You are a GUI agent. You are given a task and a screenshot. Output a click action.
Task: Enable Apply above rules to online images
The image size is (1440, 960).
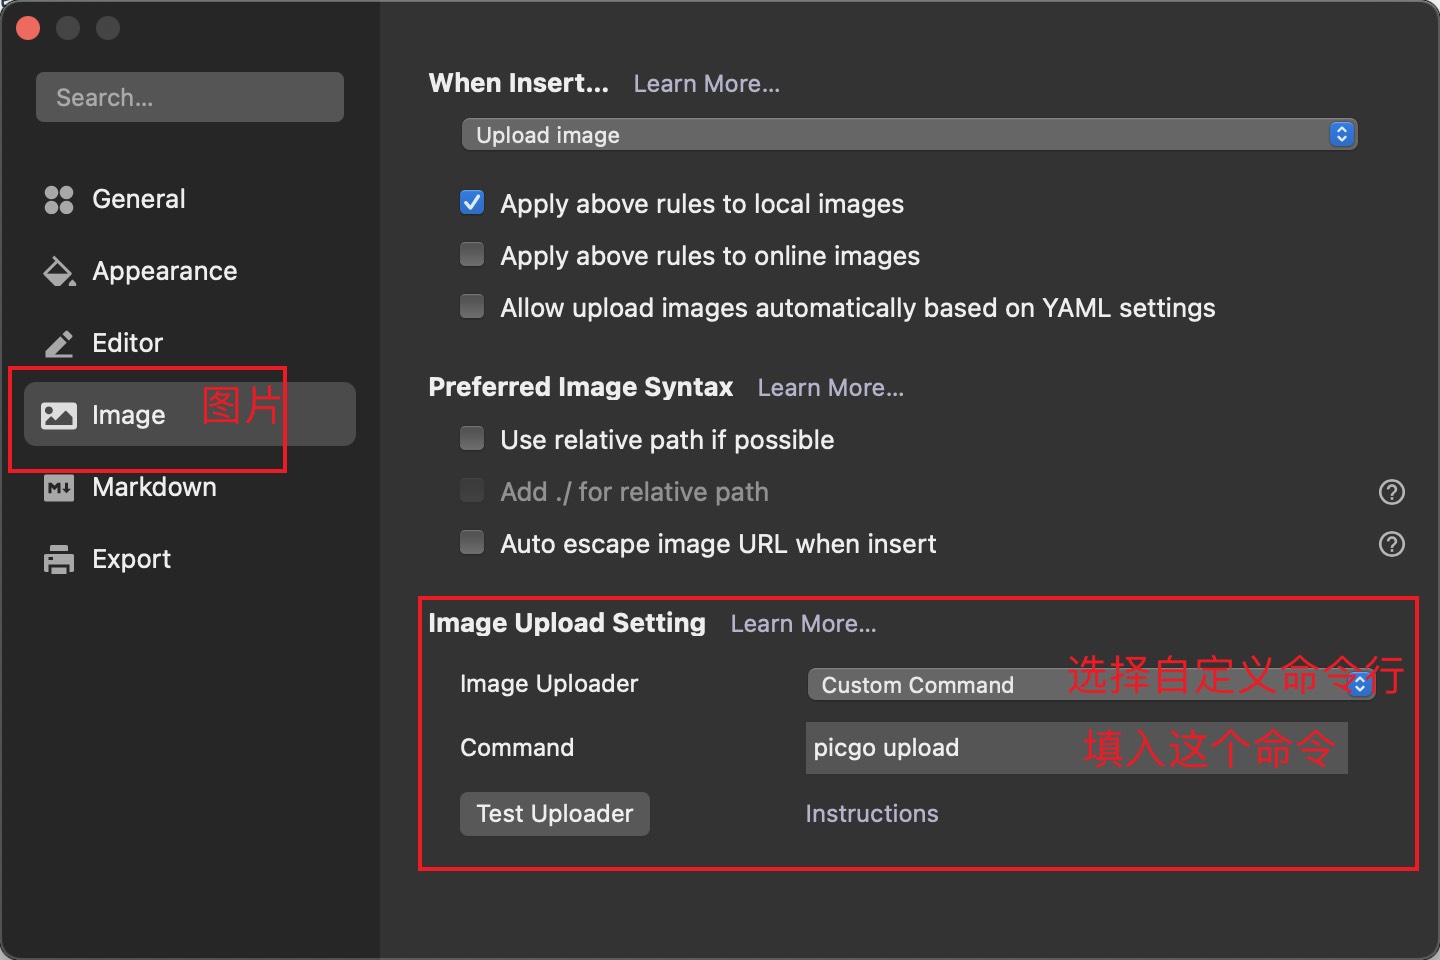(472, 255)
